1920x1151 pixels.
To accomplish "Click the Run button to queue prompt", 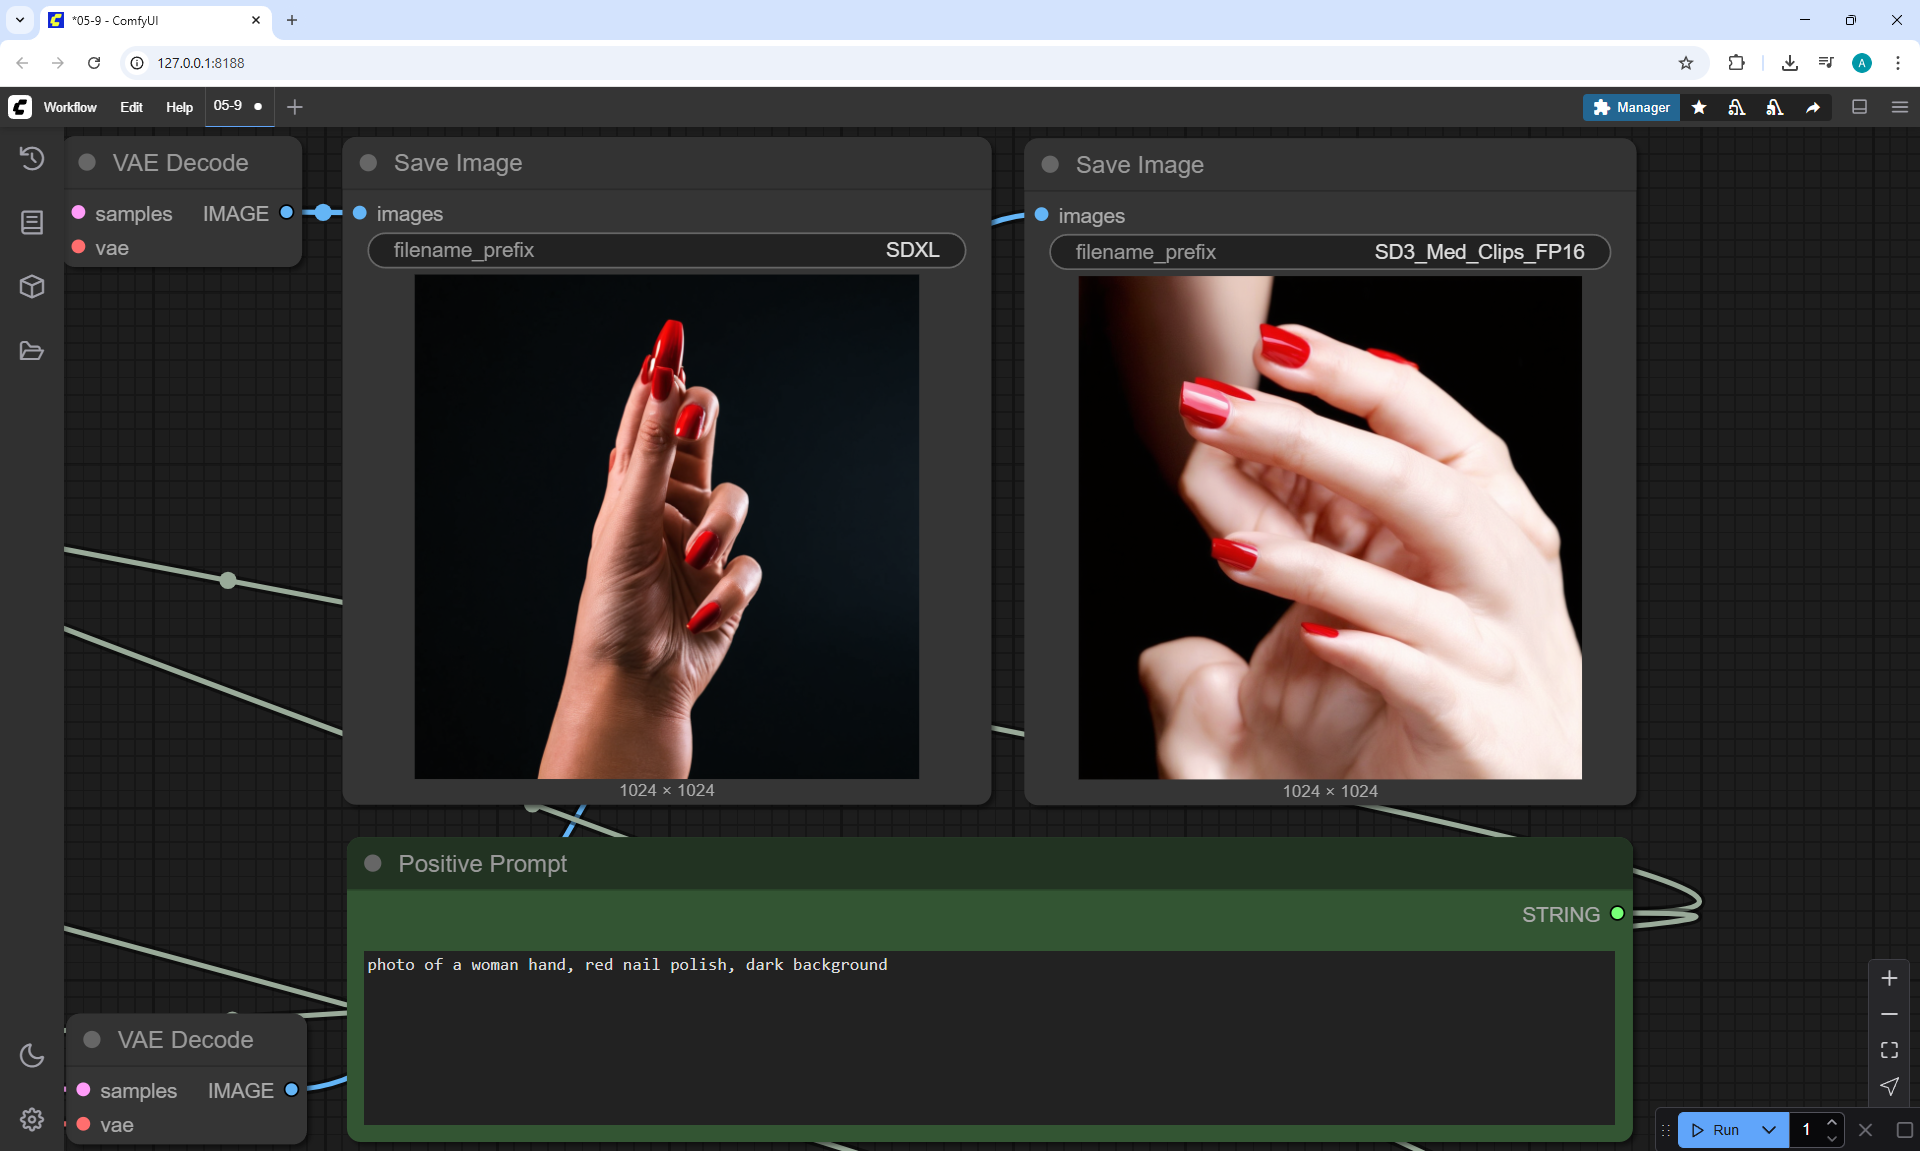I will point(1717,1130).
